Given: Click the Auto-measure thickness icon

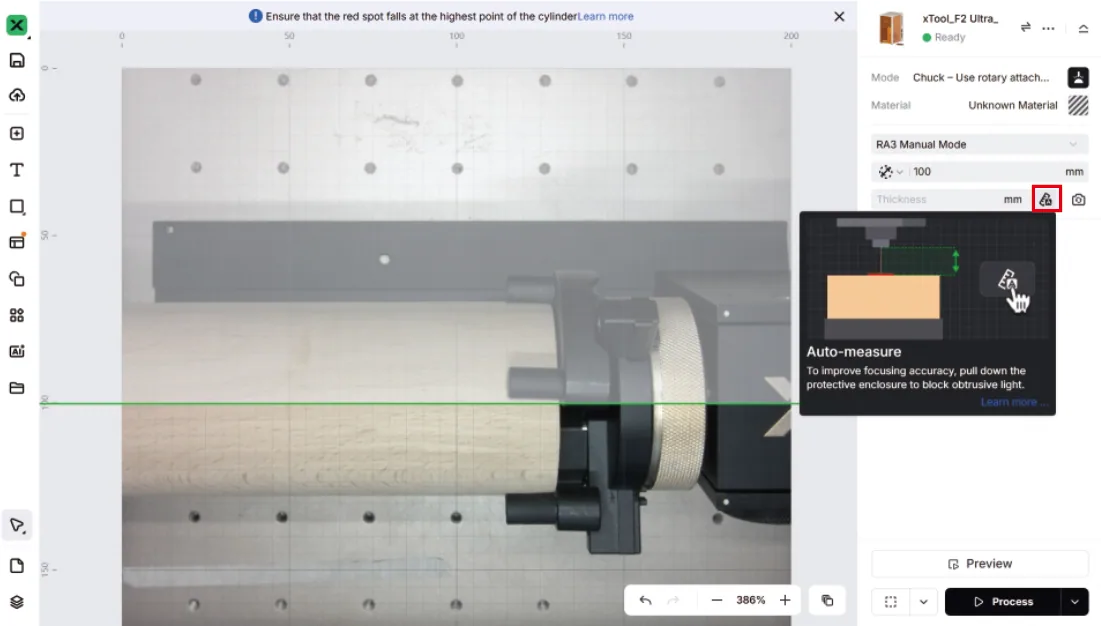Looking at the screenshot, I should click(1046, 199).
